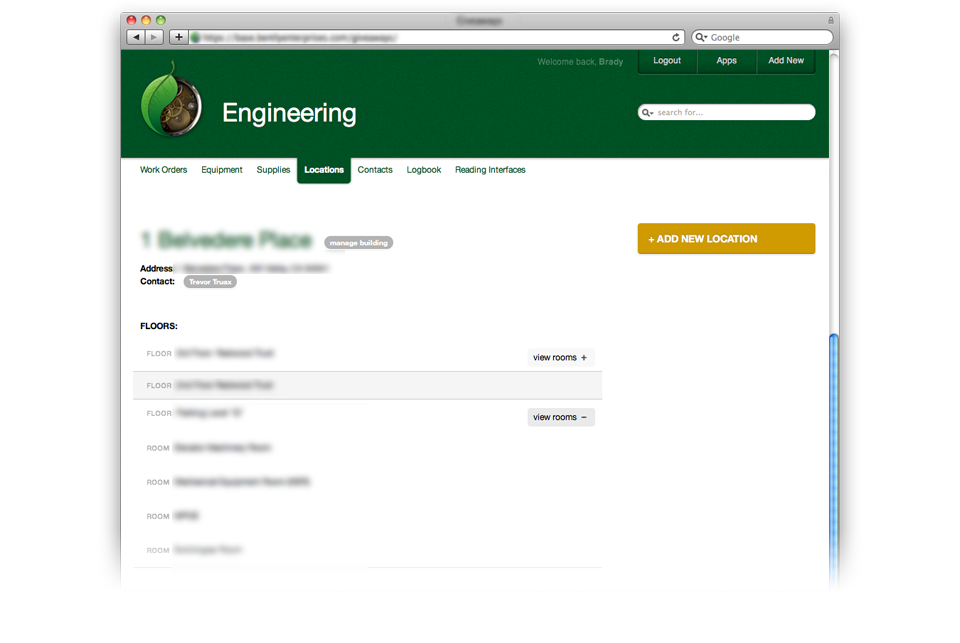The width and height of the screenshot is (960, 643).
Task: Click the 'search for...' field
Action: pos(726,112)
